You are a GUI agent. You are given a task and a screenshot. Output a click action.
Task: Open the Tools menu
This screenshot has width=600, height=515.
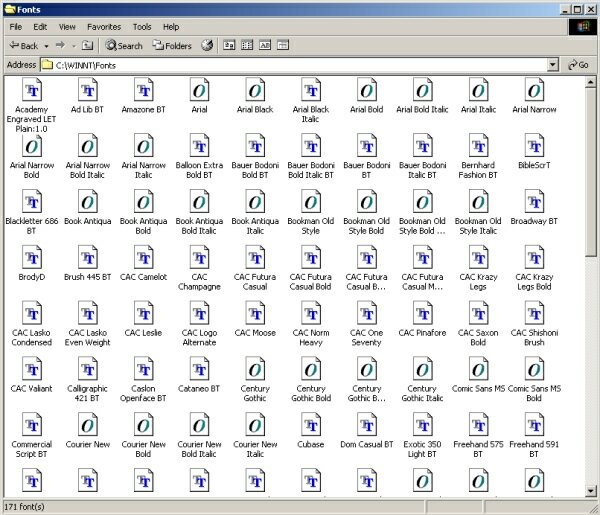click(142, 27)
